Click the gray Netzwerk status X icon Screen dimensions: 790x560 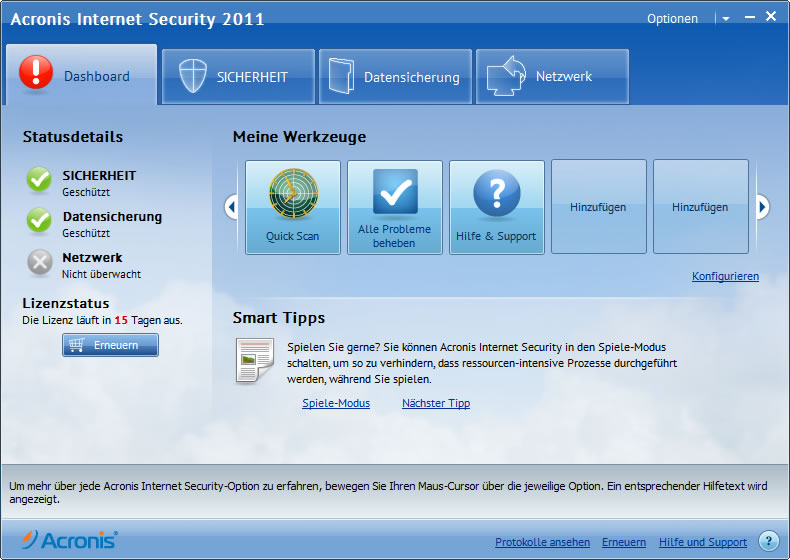(x=39, y=262)
